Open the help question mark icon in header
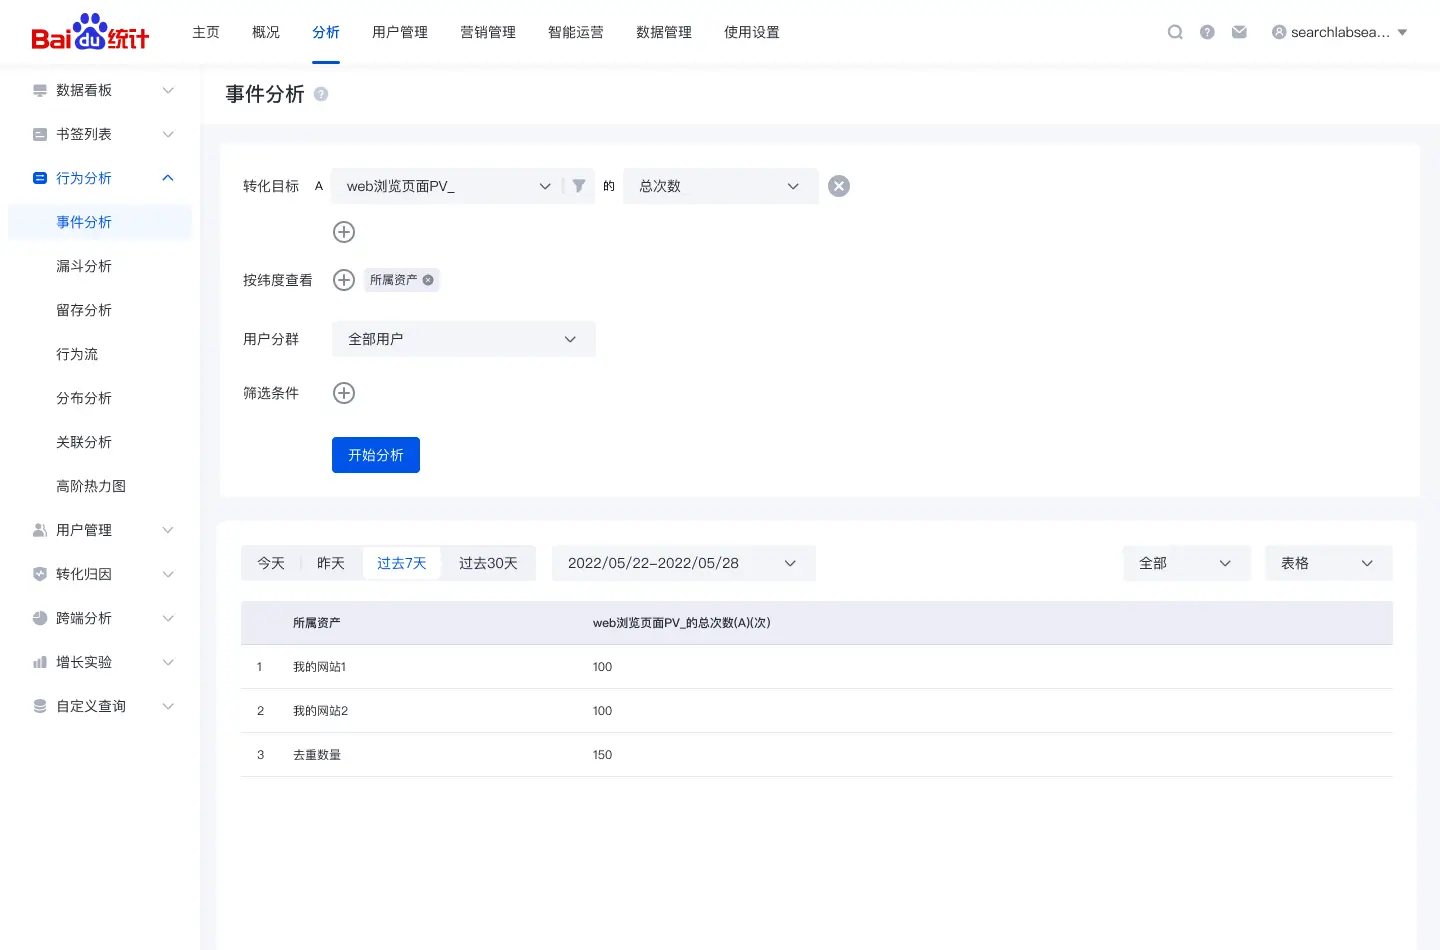The height and width of the screenshot is (950, 1440). [x=1207, y=32]
